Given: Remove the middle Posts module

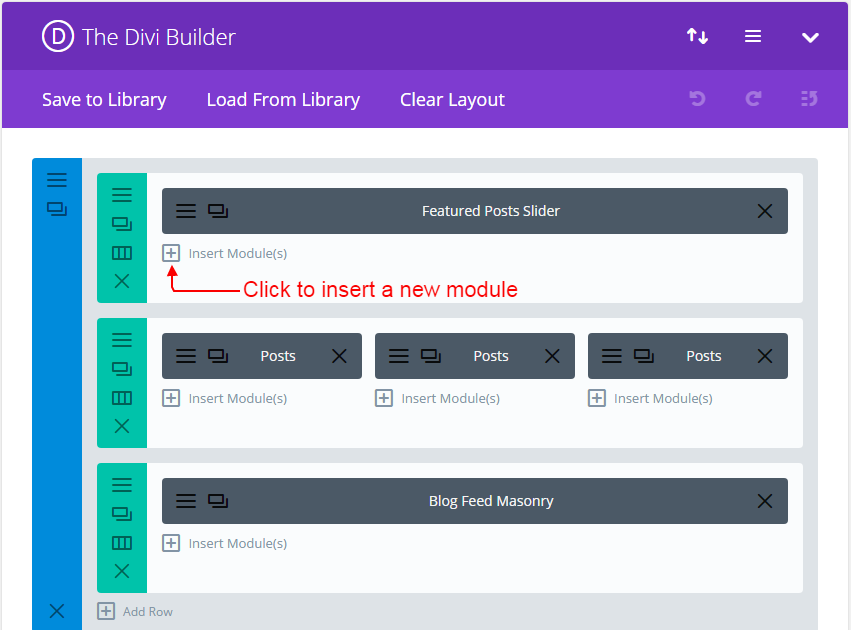Looking at the screenshot, I should (x=552, y=356).
